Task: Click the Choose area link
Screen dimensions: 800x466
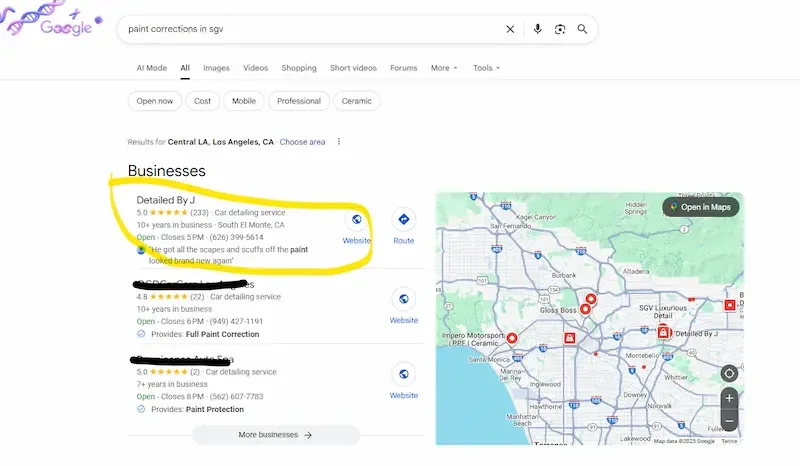Action: point(302,142)
